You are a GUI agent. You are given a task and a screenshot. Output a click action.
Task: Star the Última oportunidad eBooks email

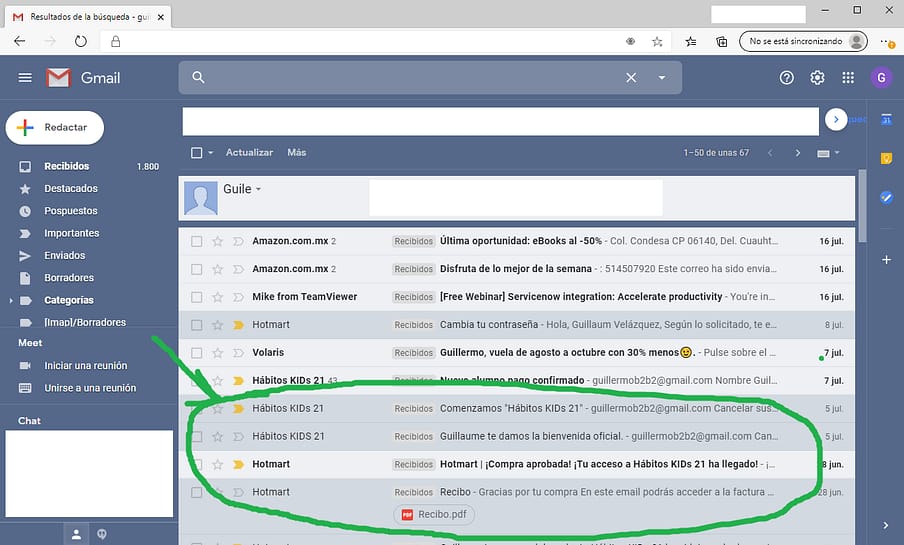point(217,241)
